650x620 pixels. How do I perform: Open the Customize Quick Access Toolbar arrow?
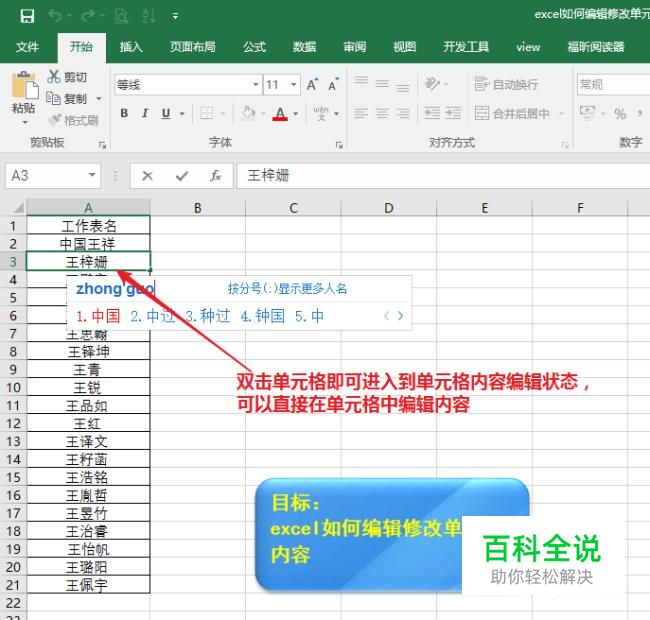point(176,17)
